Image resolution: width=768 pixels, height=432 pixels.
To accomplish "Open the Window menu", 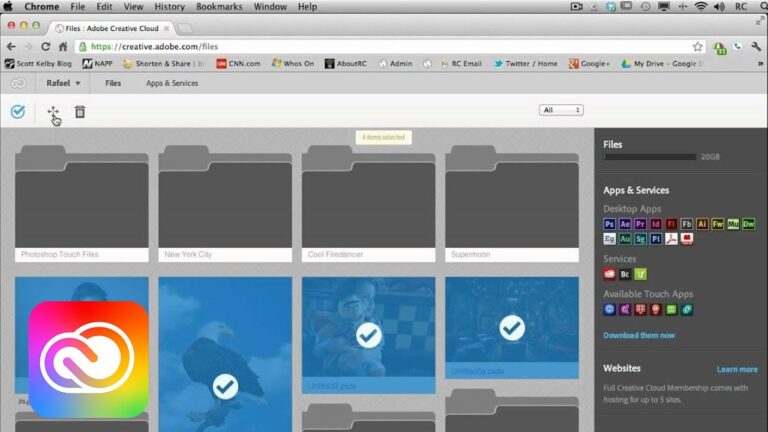I will (270, 7).
